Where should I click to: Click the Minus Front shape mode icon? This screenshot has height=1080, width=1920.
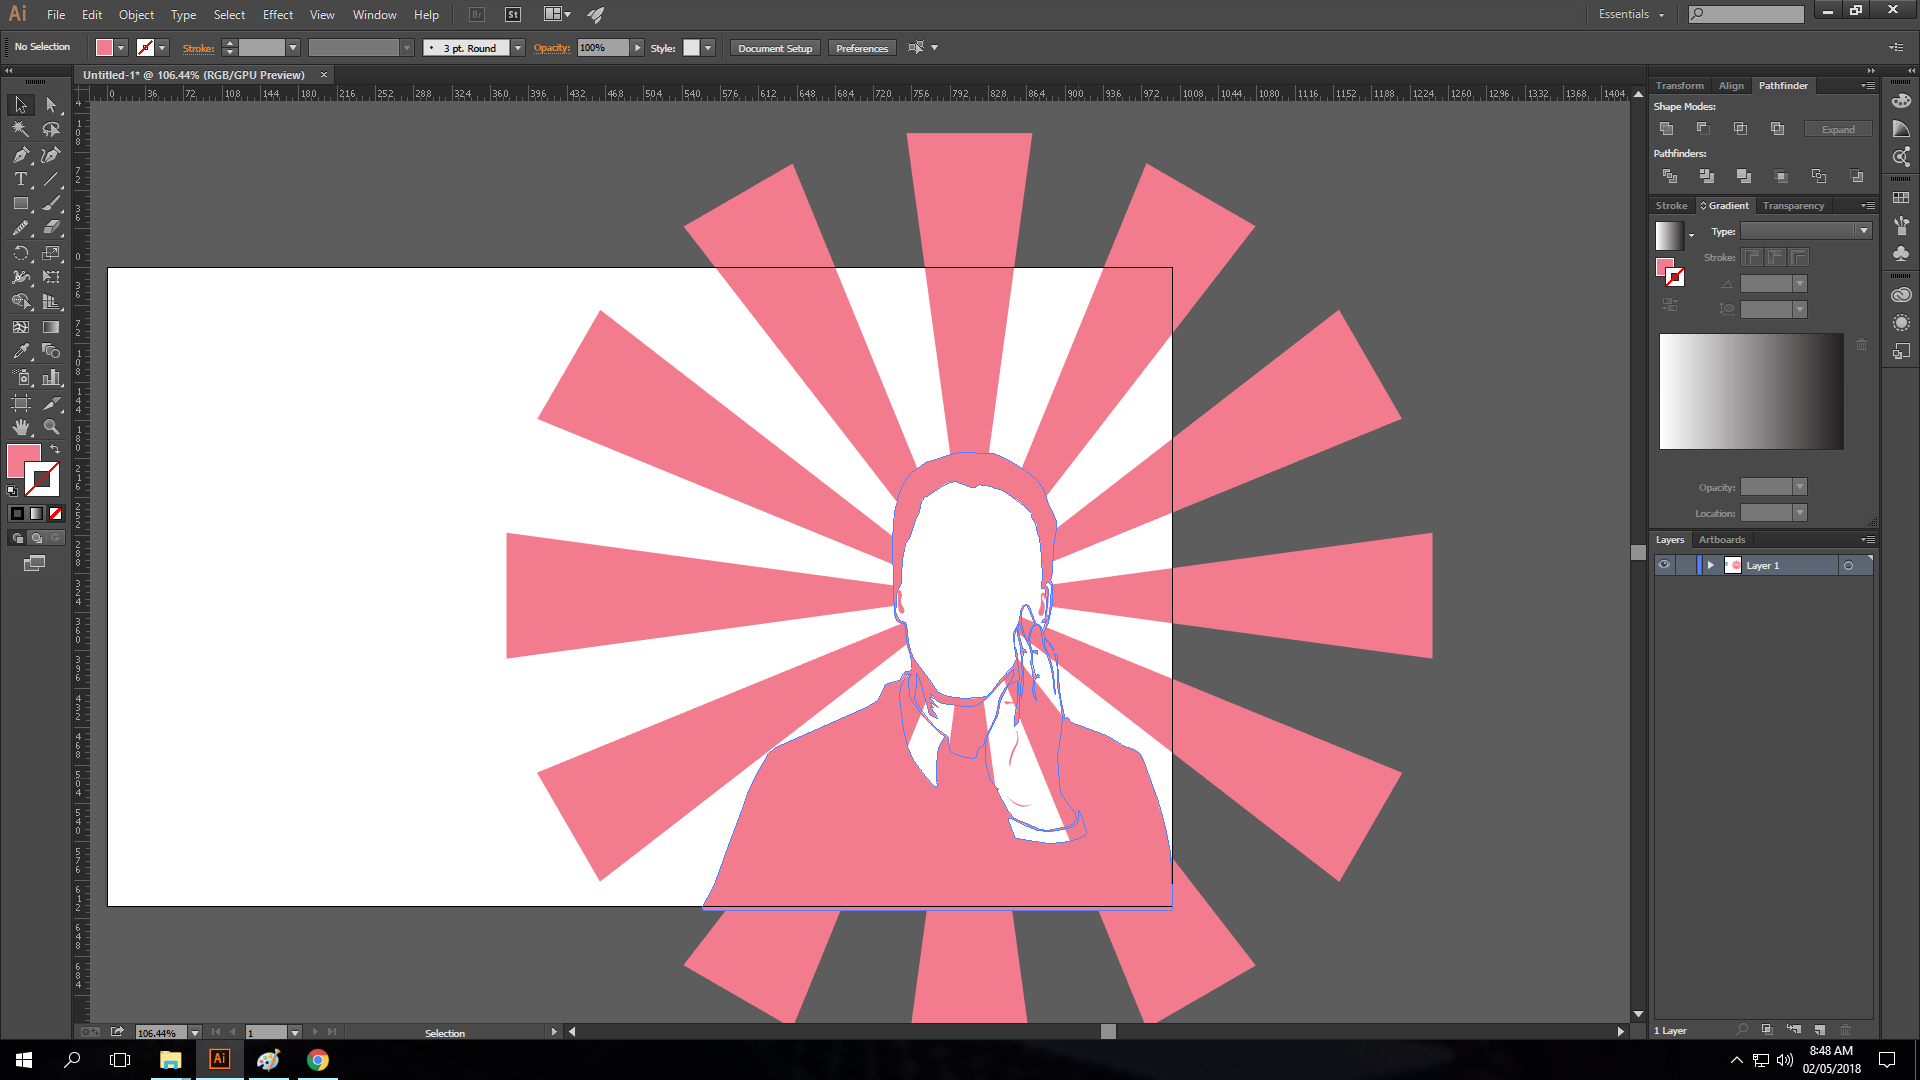(x=1703, y=129)
